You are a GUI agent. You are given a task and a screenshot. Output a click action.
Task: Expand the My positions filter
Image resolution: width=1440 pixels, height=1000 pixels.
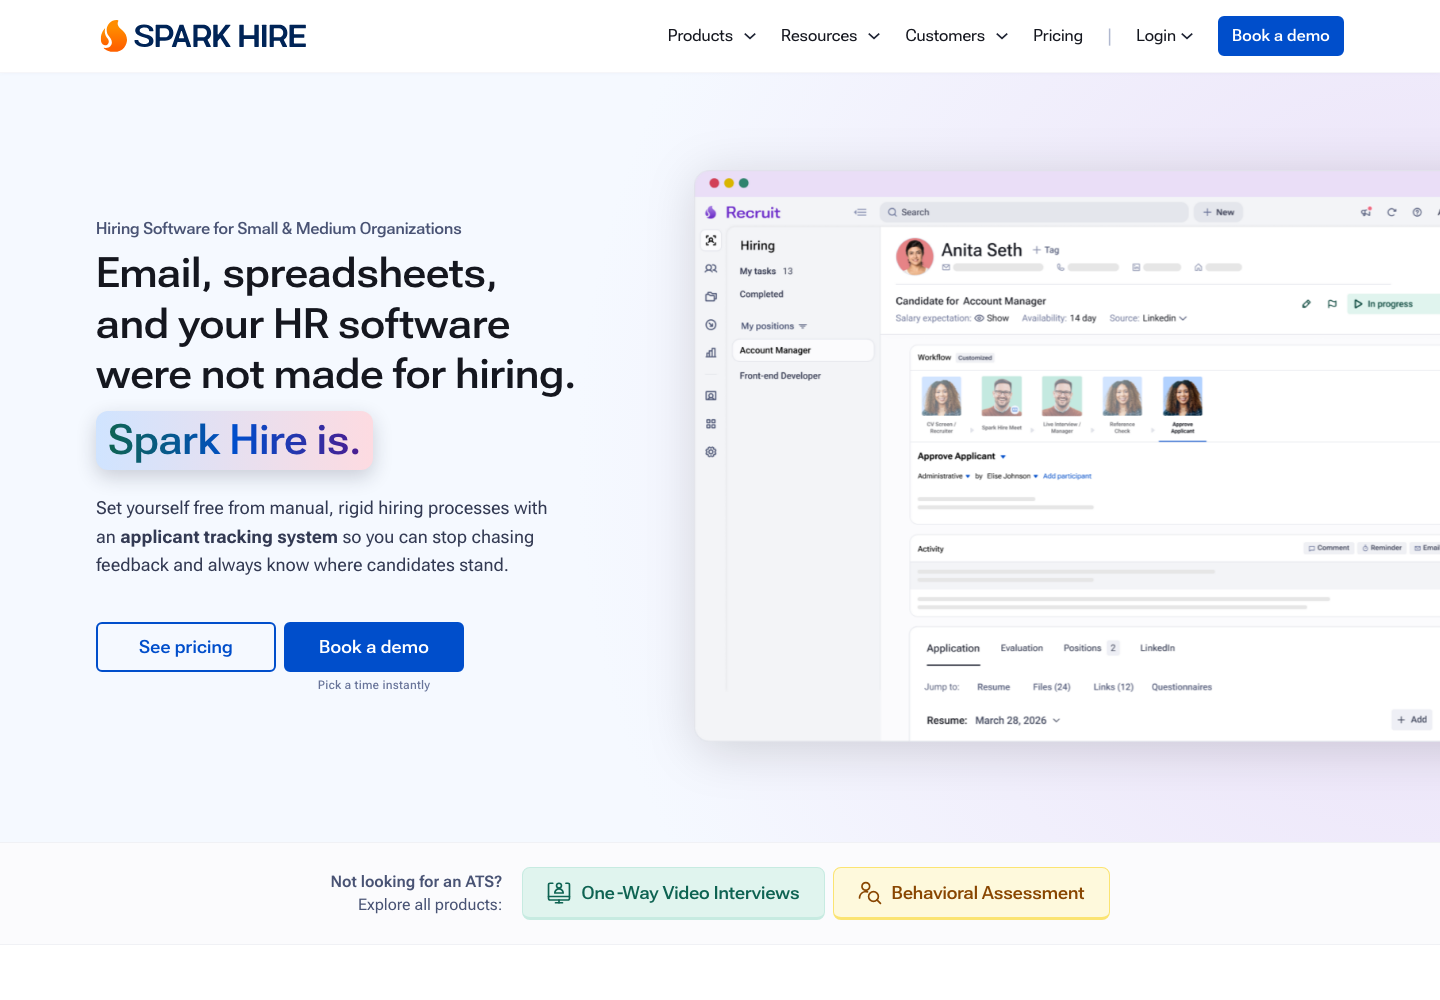point(774,326)
